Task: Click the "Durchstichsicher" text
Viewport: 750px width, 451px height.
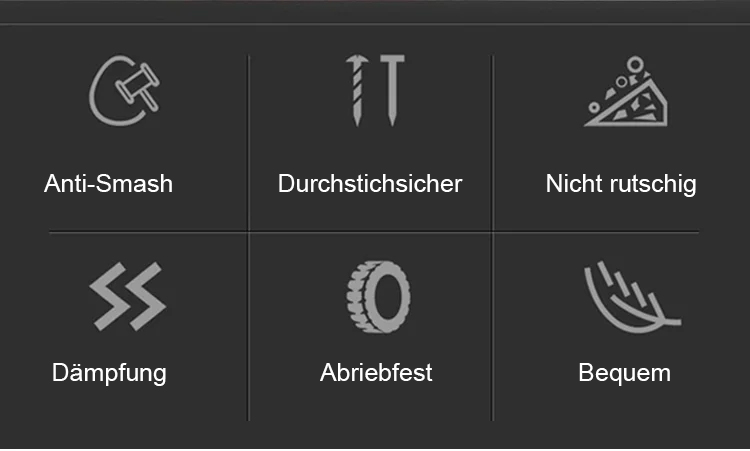Action: [370, 184]
